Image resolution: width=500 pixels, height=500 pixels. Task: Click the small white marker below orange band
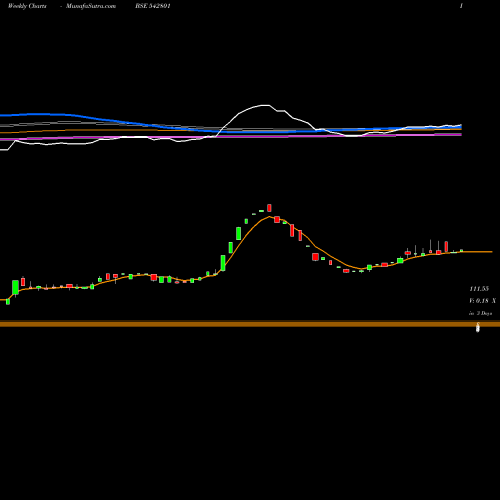click(x=478, y=328)
